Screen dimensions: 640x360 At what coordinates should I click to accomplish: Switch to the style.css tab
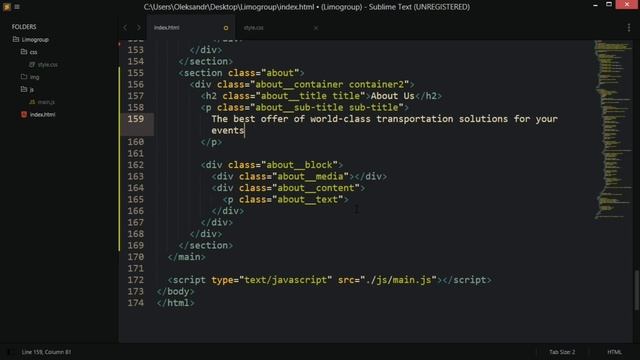click(x=253, y=28)
